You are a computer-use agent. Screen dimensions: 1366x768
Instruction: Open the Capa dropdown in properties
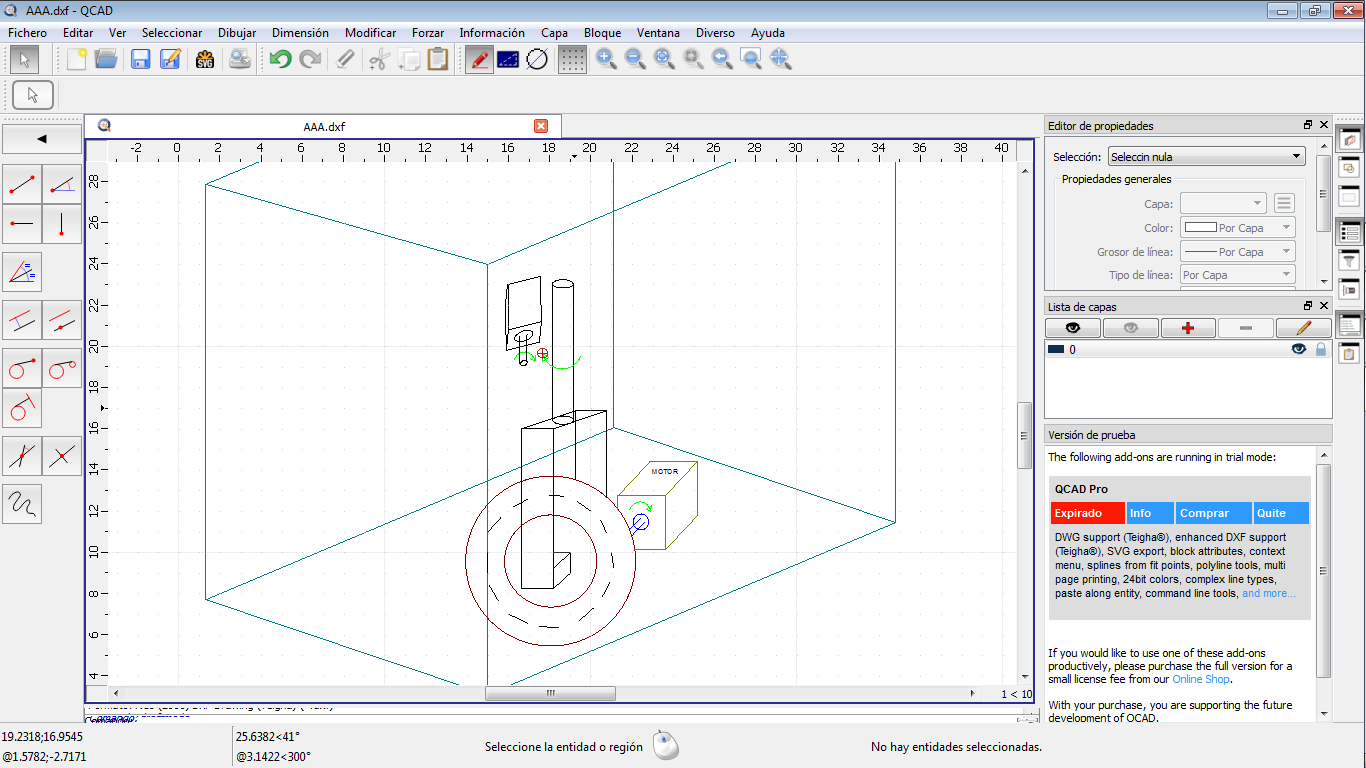[x=1224, y=203]
